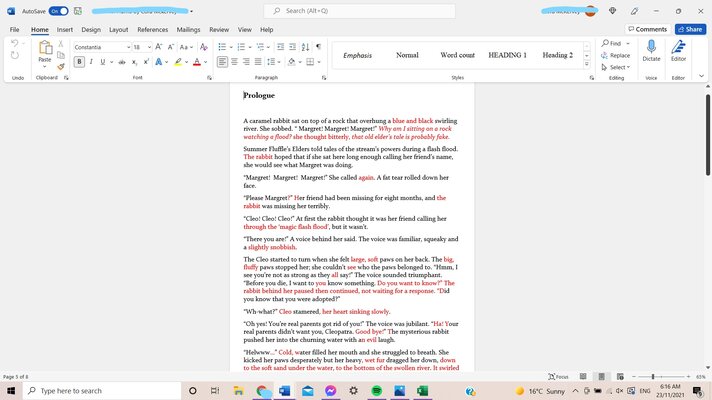Switch AutoSave toggle off
Image resolution: width=712 pixels, height=400 pixels.
point(59,11)
